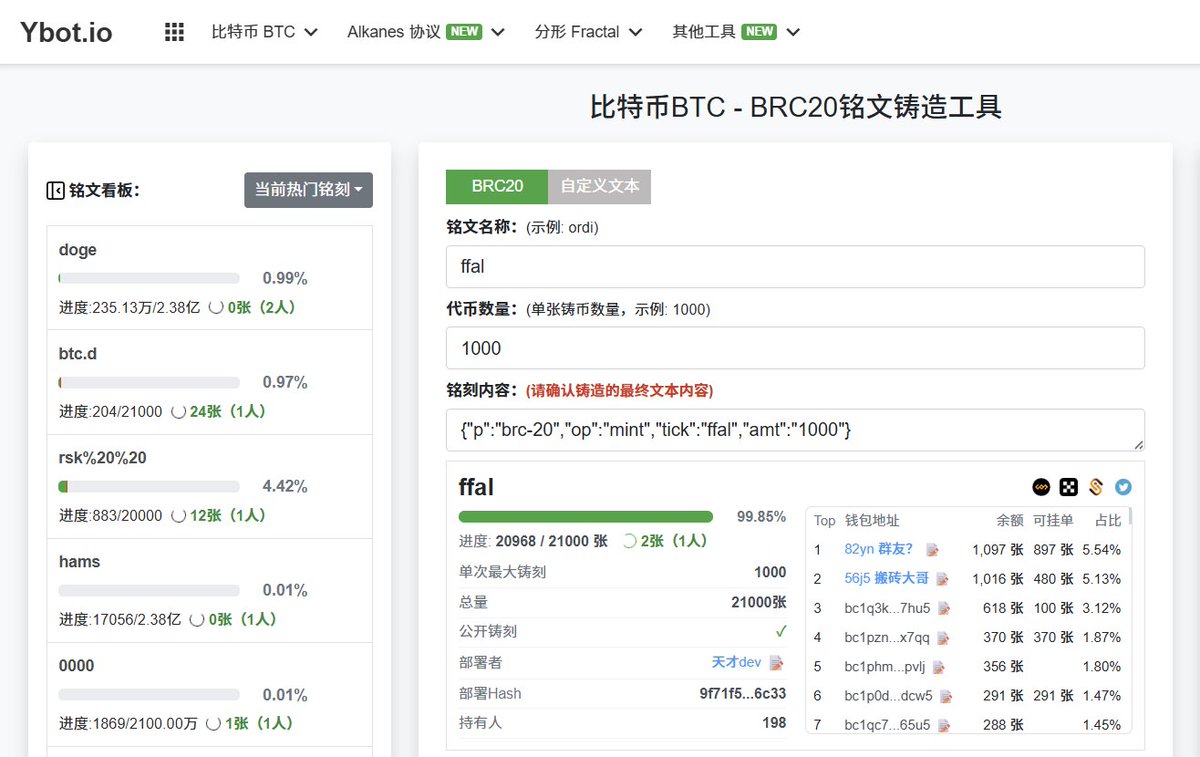Viewport: 1200px width, 757px height.
Task: Click the note icon beside bc1q3k...7hu5
Action: click(943, 608)
